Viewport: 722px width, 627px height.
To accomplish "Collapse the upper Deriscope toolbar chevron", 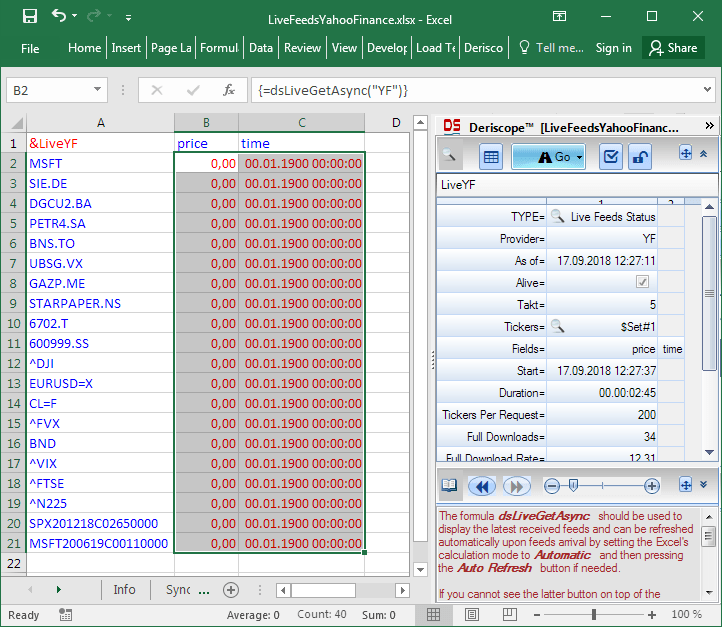I will 704,153.
